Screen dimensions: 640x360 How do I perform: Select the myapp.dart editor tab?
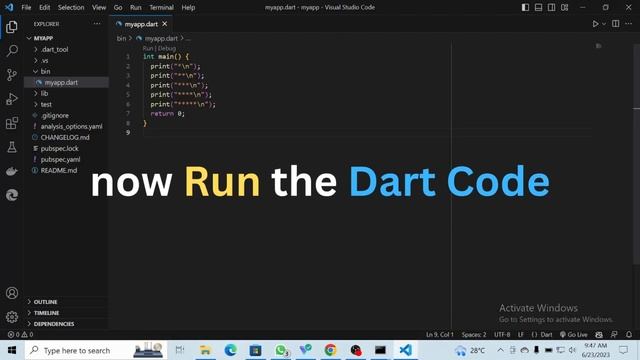[141, 24]
